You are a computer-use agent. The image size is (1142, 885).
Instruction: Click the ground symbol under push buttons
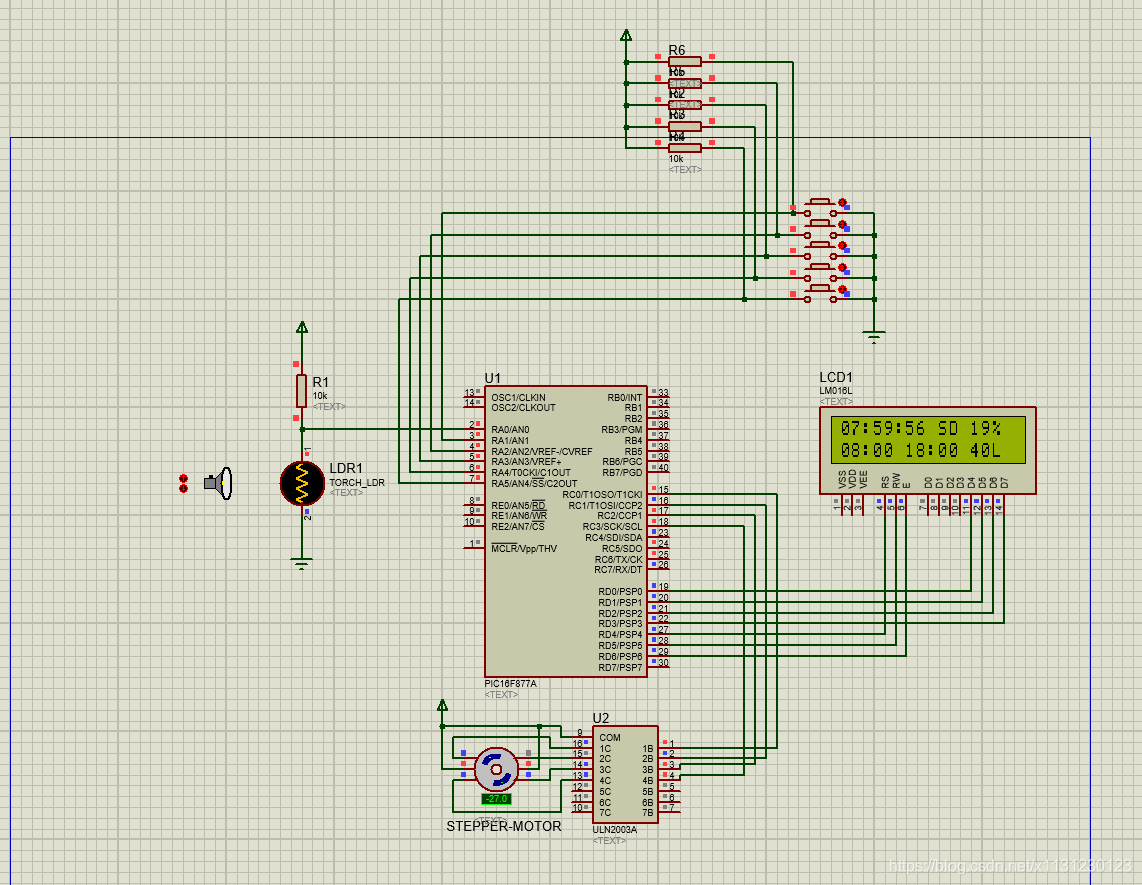[x=874, y=336]
